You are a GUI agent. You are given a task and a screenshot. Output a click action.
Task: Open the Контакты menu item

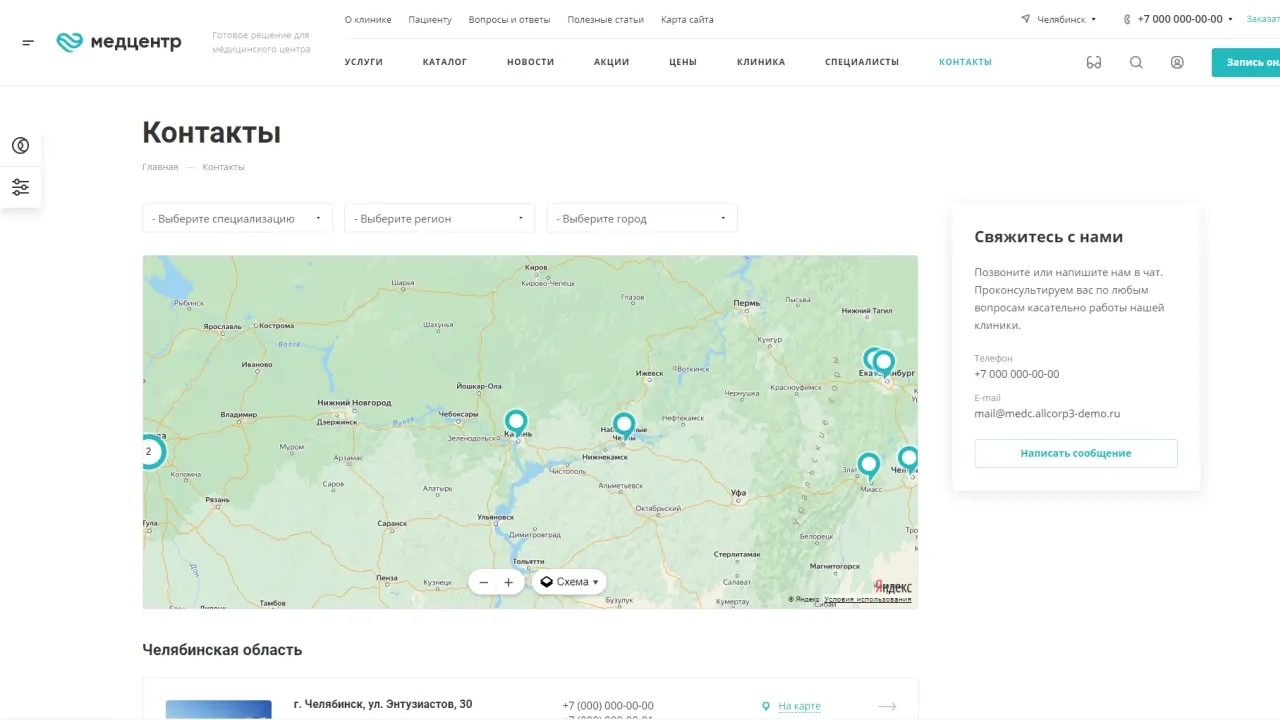[x=965, y=62]
